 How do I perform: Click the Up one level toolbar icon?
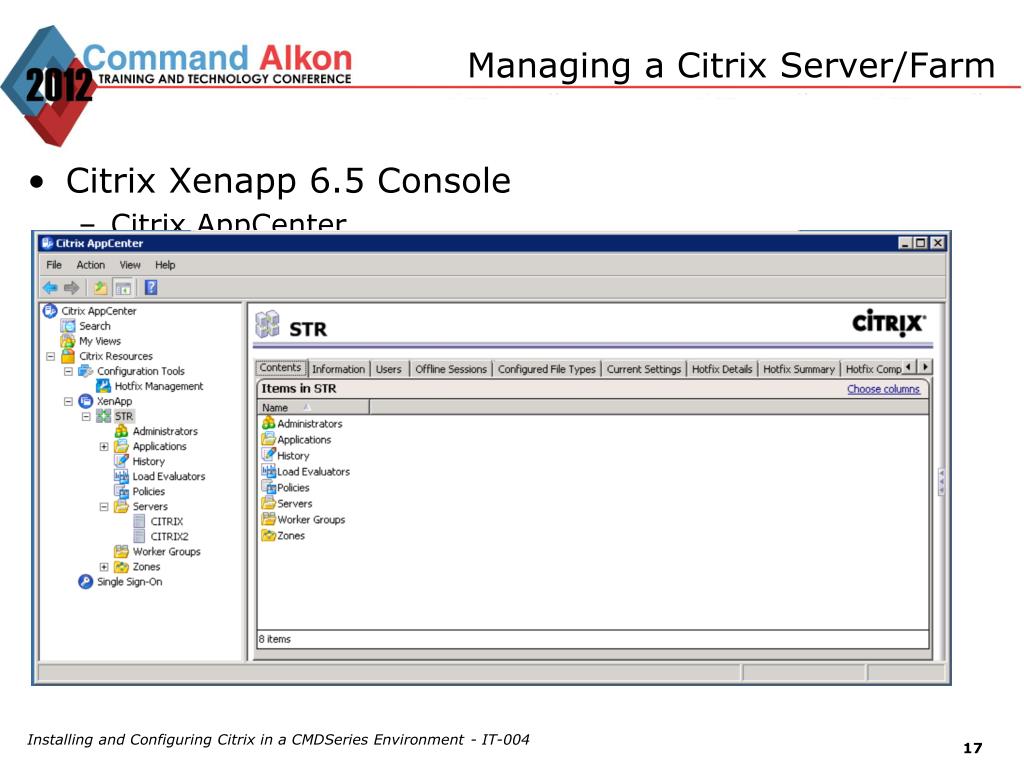(100, 287)
